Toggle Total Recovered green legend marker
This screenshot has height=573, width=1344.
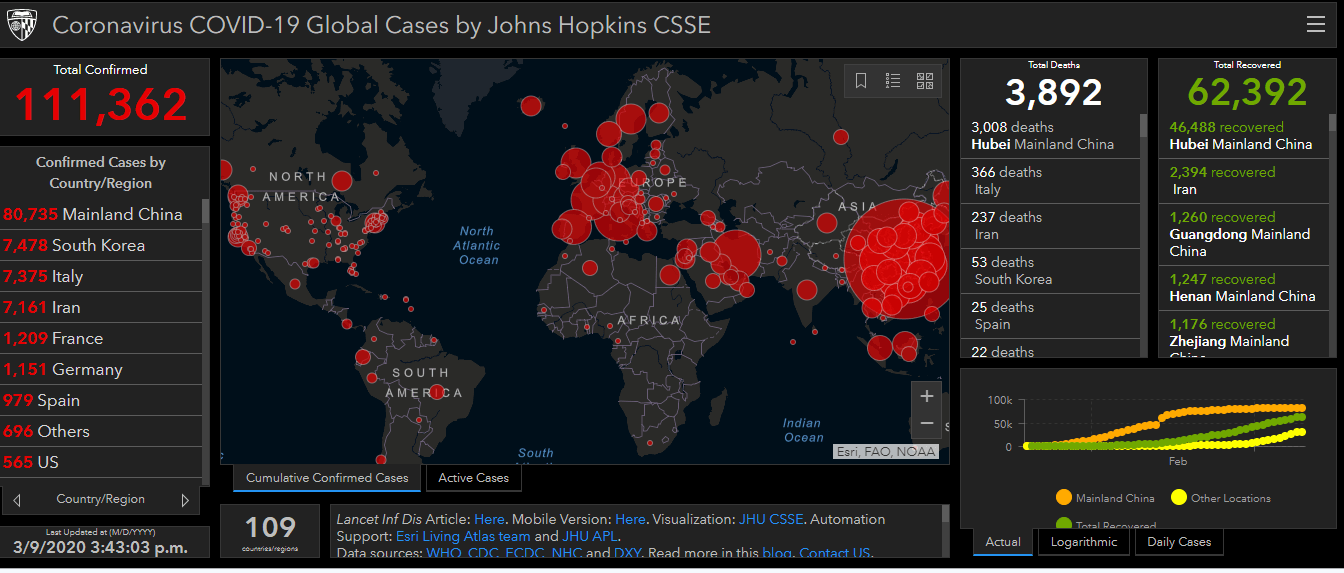click(1064, 524)
